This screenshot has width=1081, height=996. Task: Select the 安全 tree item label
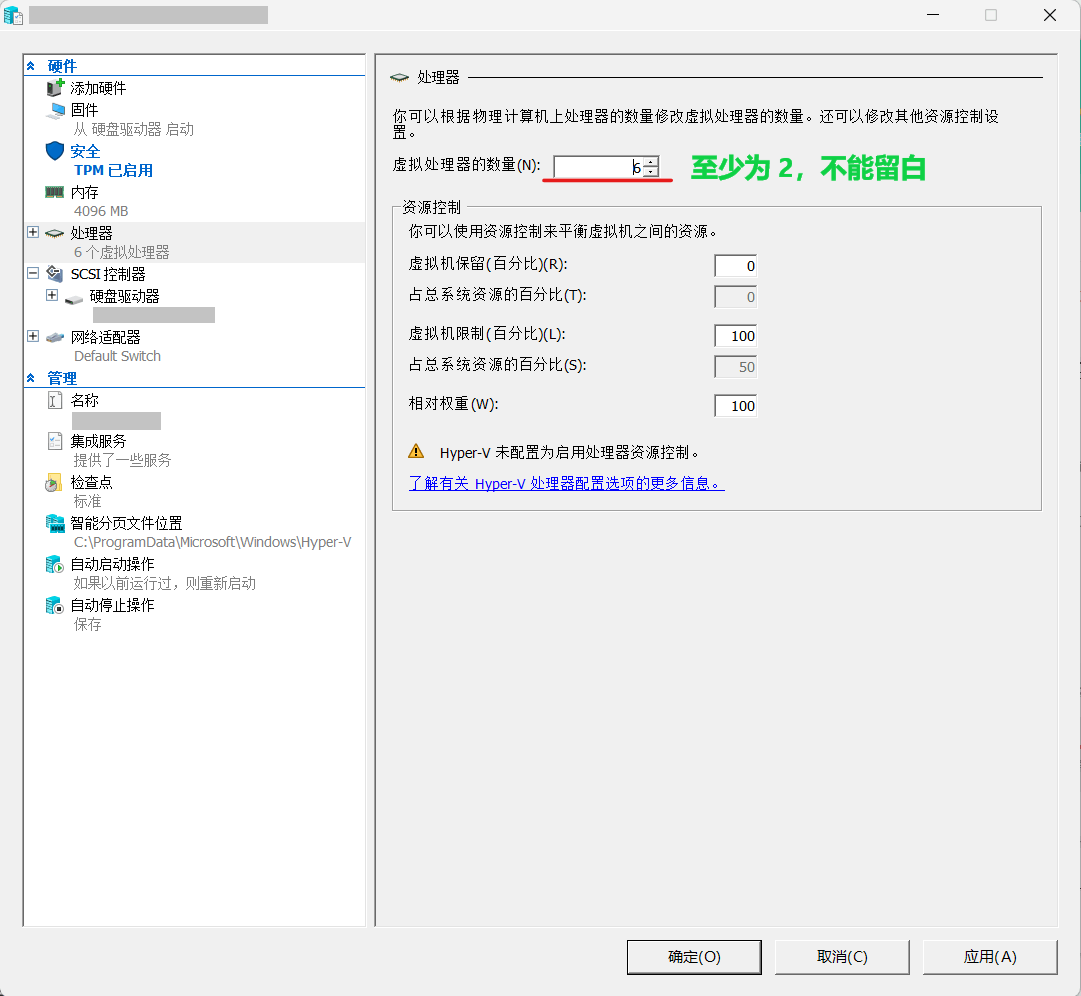click(x=85, y=151)
